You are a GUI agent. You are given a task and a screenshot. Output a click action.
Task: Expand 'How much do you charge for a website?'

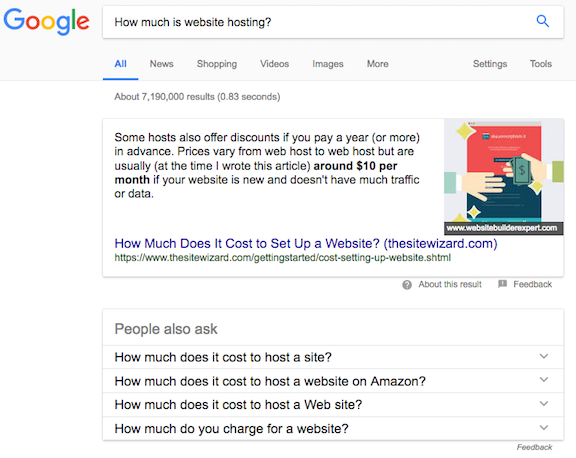click(x=333, y=428)
